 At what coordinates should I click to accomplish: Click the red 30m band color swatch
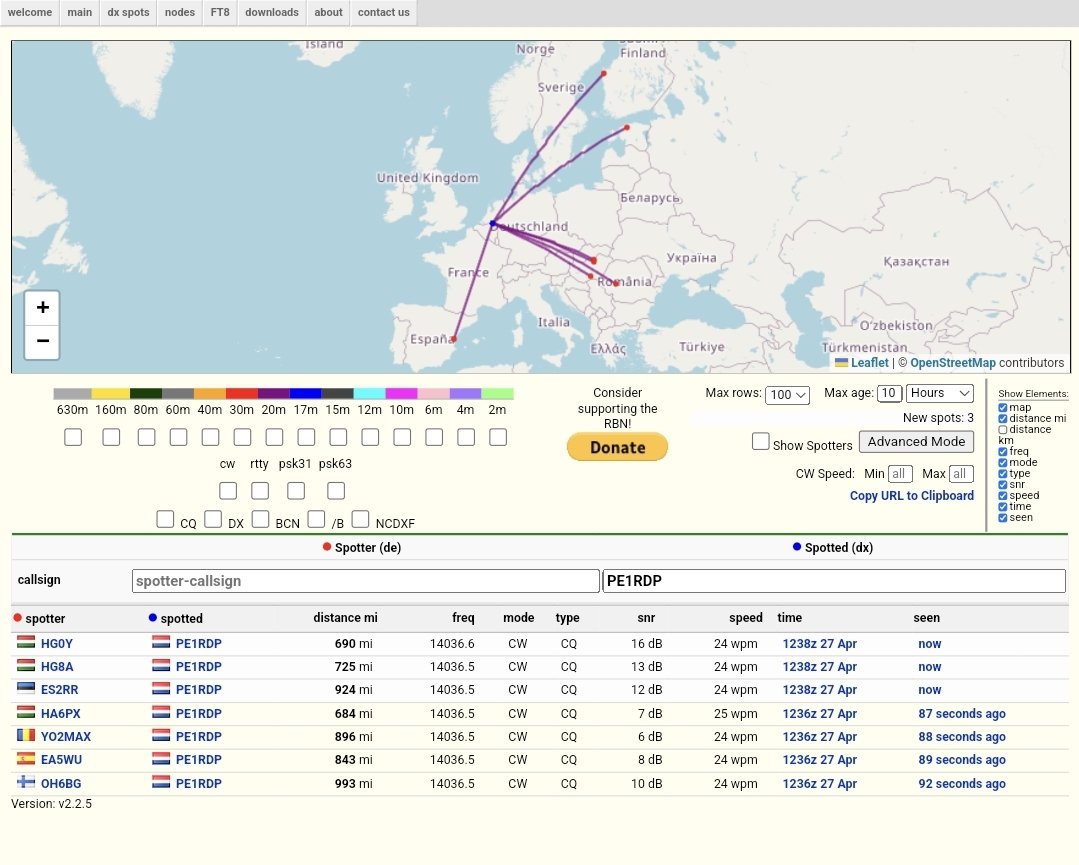pos(242,394)
